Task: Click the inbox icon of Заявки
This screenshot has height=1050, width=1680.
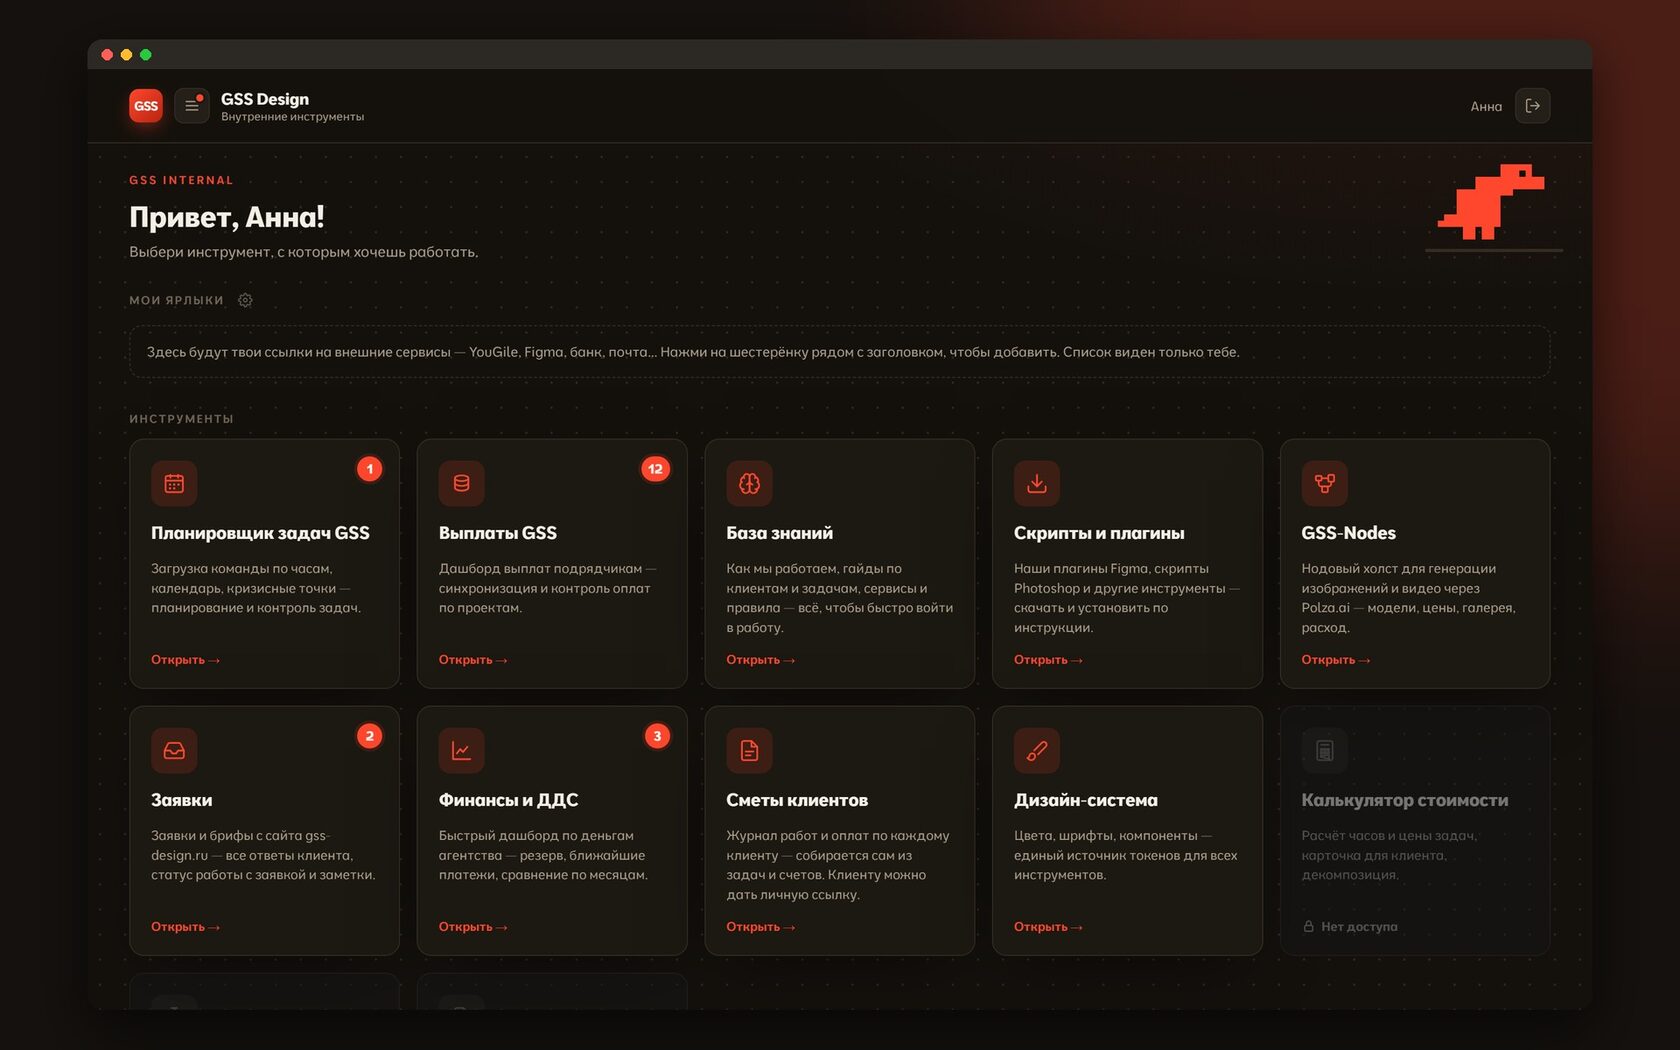Action: 174,751
